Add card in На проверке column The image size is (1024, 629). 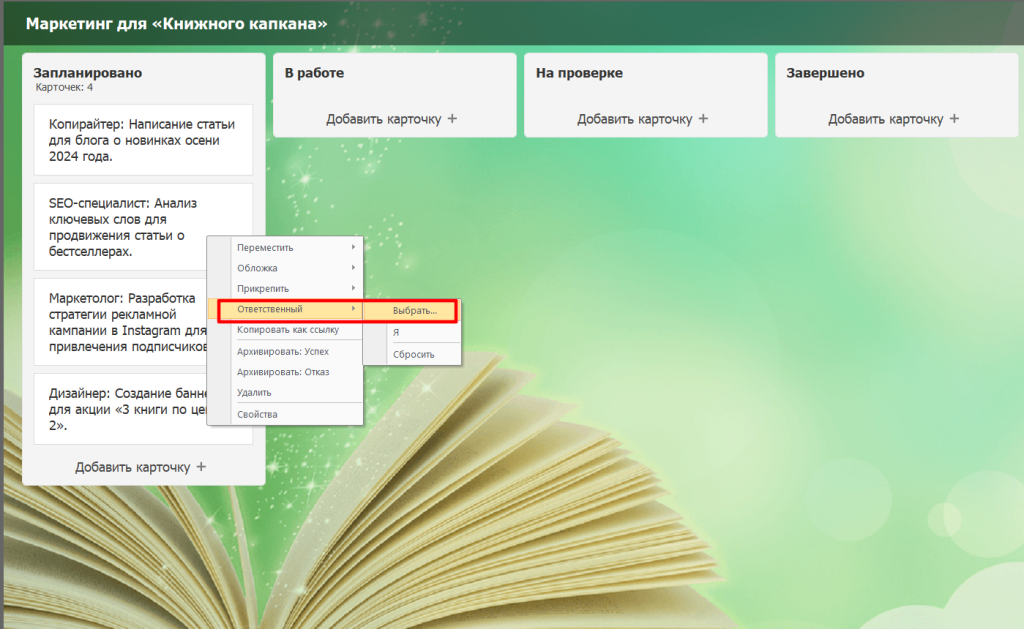(x=643, y=119)
